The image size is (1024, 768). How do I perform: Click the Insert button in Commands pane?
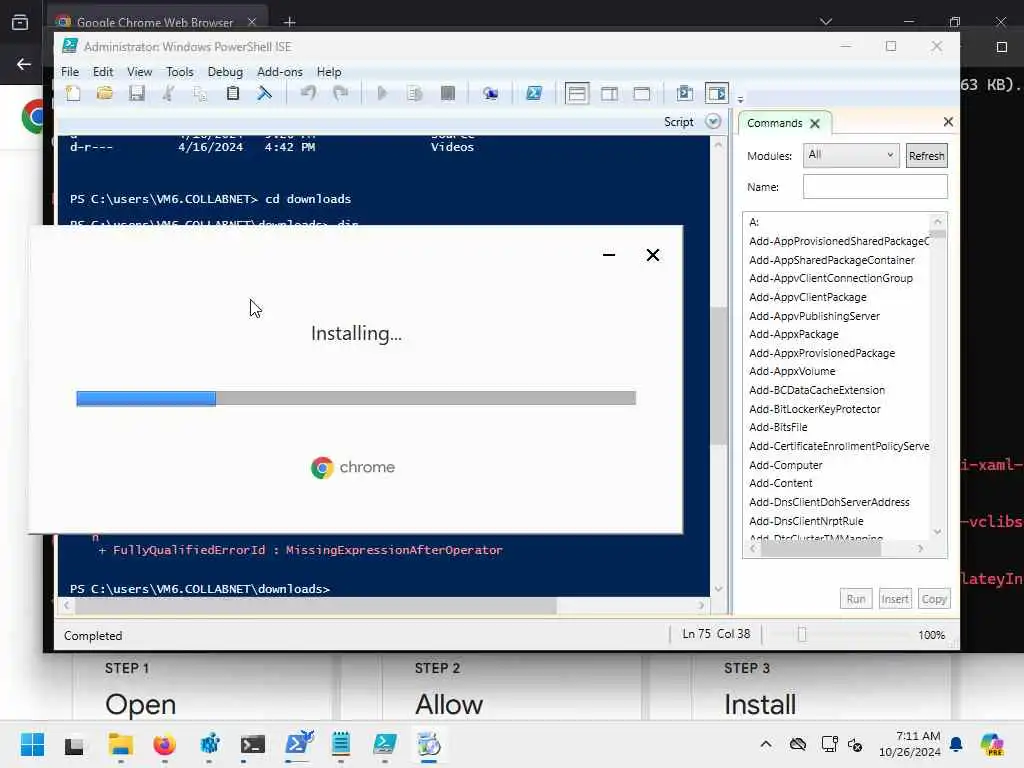click(x=895, y=599)
